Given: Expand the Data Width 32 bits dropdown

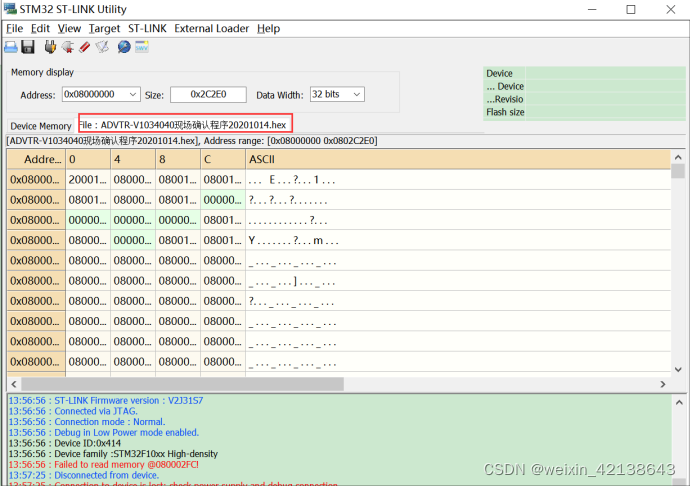Looking at the screenshot, I should (x=357, y=94).
